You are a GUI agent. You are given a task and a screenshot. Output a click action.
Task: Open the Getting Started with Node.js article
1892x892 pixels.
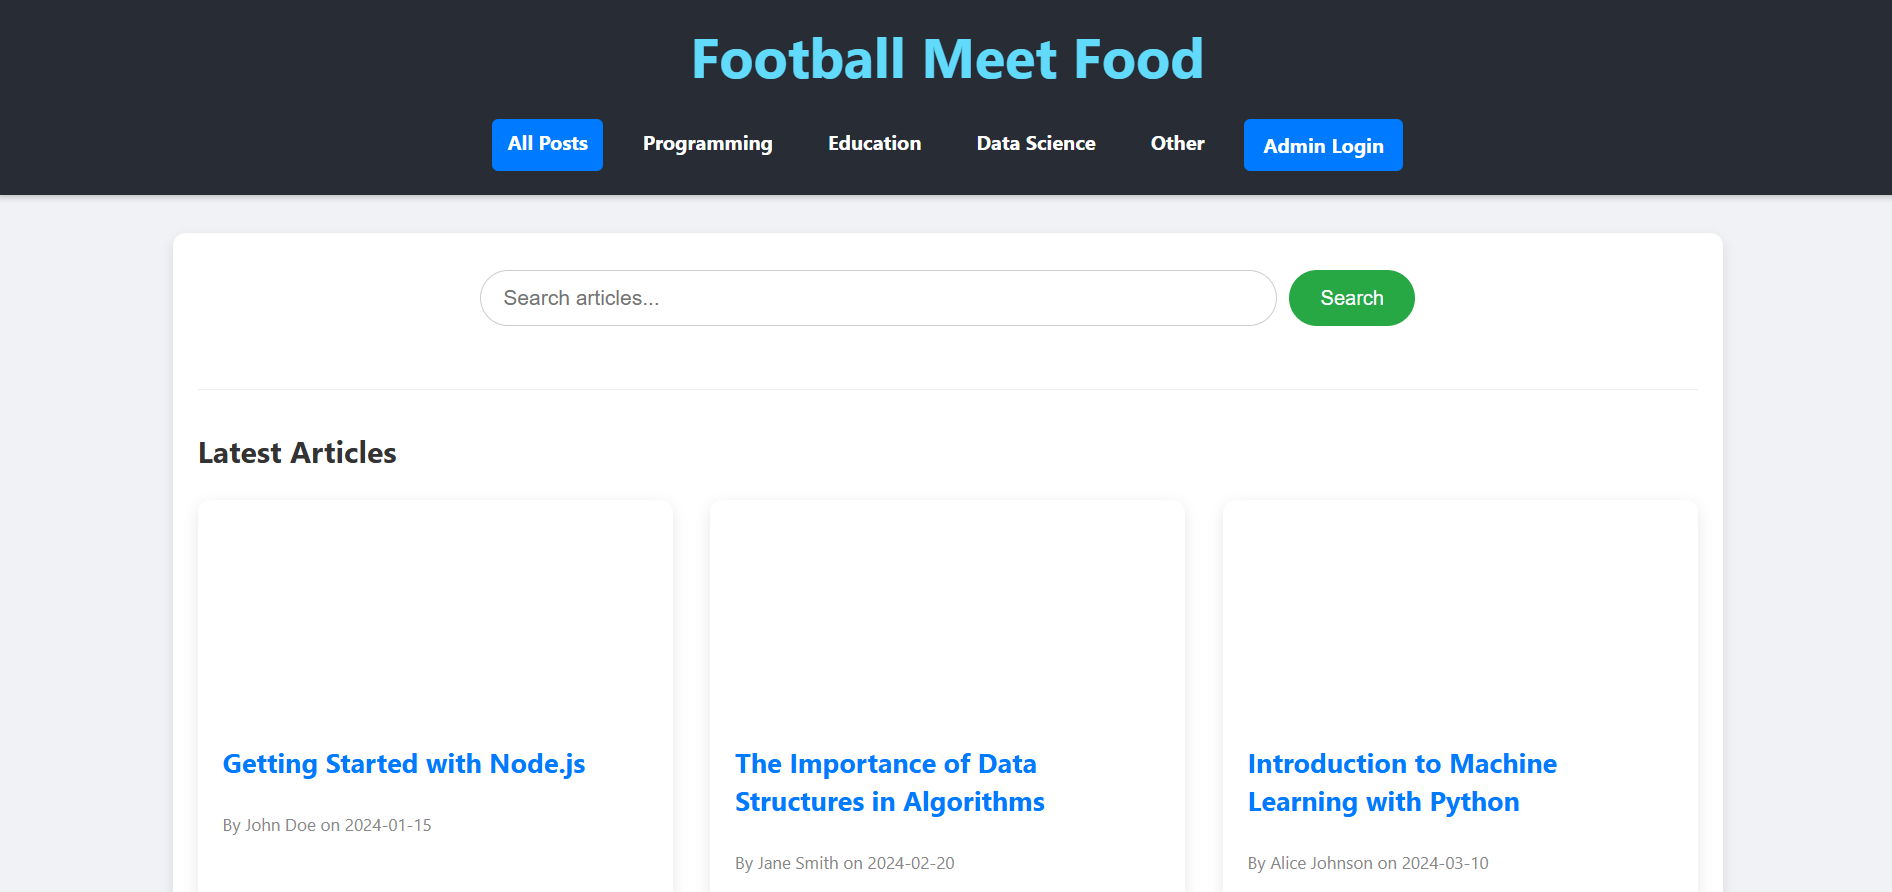click(x=403, y=764)
